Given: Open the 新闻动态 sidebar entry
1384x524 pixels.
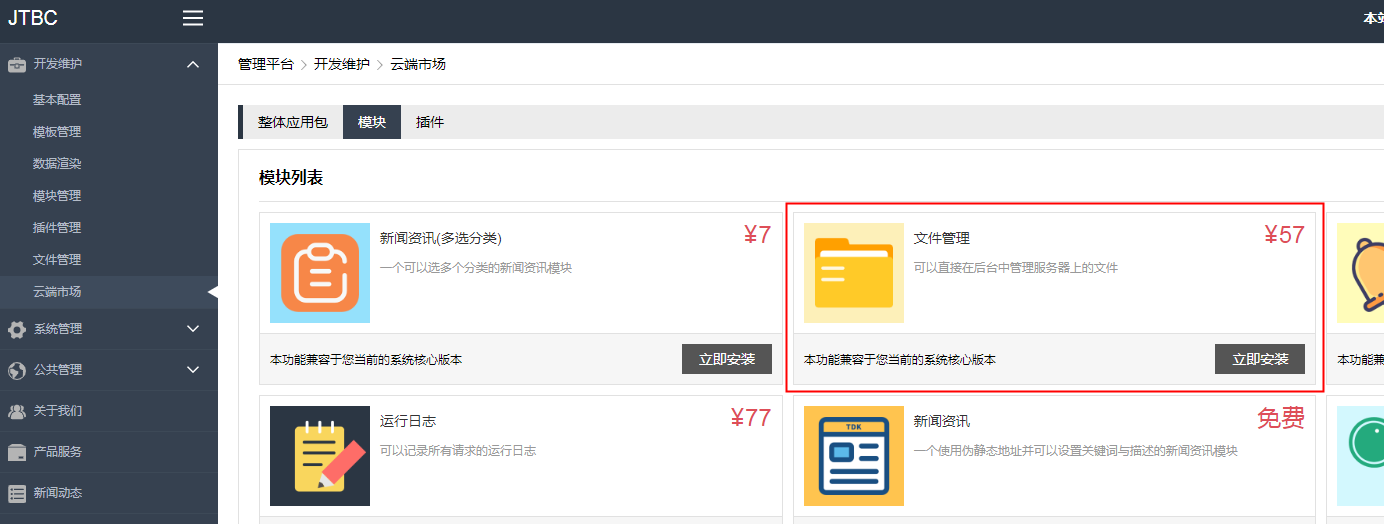Looking at the screenshot, I should [x=58, y=493].
